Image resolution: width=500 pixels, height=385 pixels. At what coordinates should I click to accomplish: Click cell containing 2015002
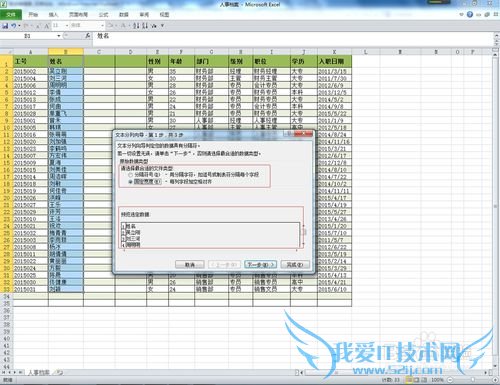(x=31, y=71)
